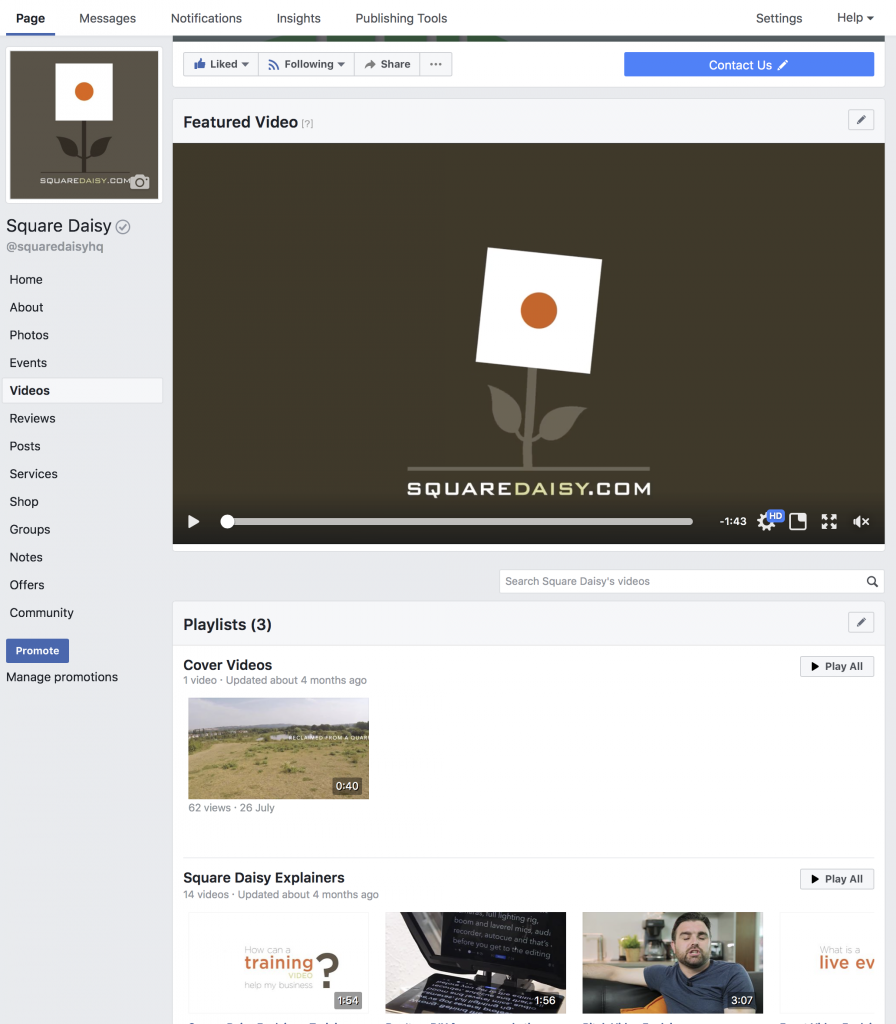Viewport: 896px width, 1024px height.
Task: Open Services in the sidebar
Action: click(x=33, y=473)
